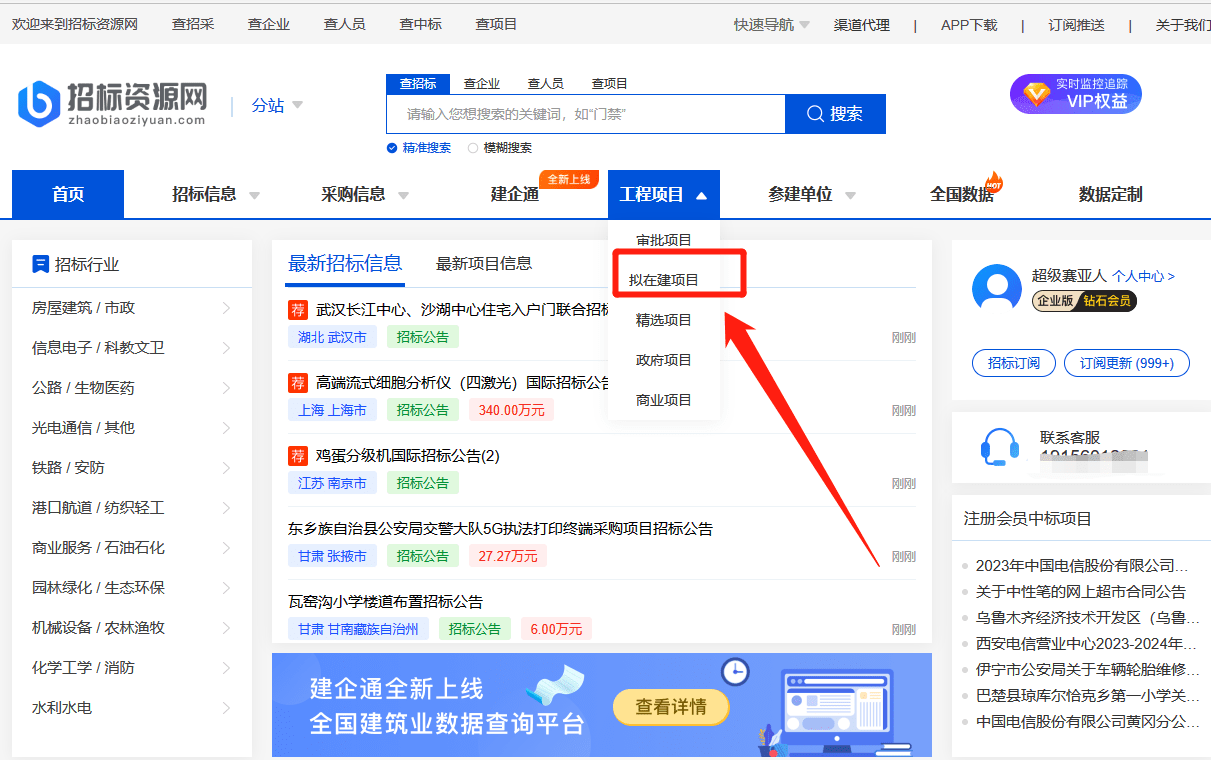Select 精选项目 from dropdown menu
This screenshot has width=1211, height=760.
point(664,320)
